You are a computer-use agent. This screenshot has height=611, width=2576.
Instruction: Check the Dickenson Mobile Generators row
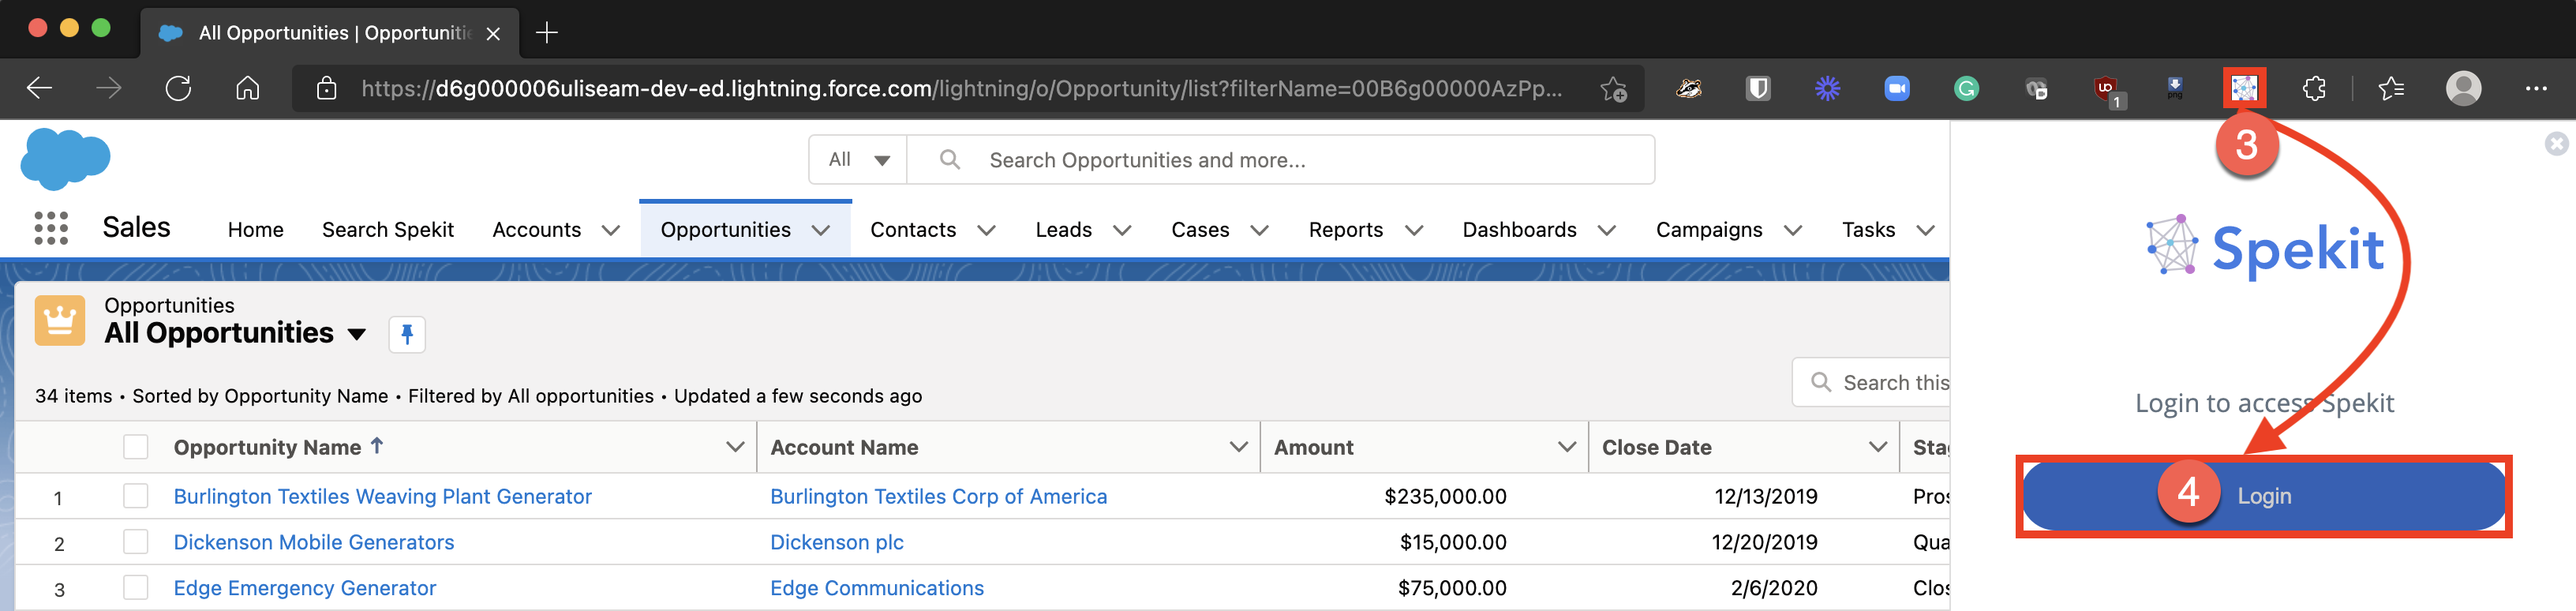click(x=136, y=542)
